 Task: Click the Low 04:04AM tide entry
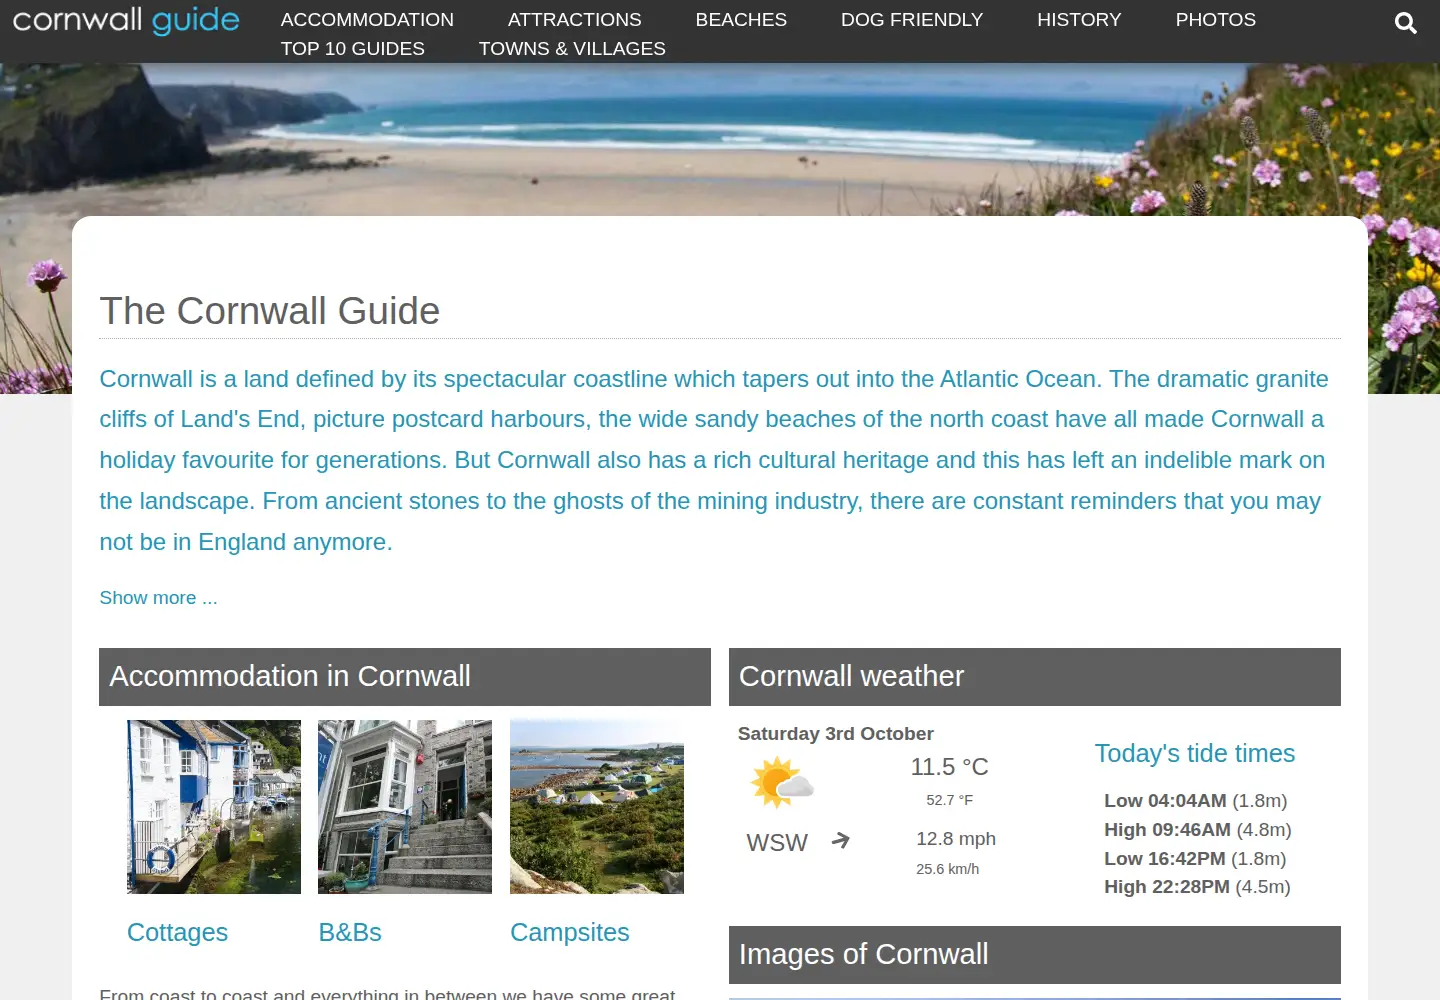pyautogui.click(x=1195, y=801)
